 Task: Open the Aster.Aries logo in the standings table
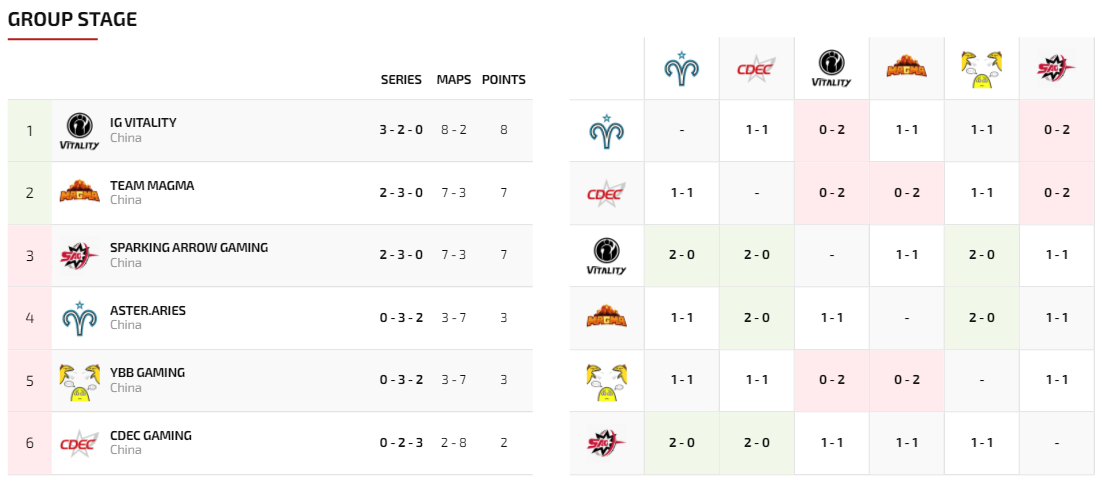pyautogui.click(x=80, y=318)
